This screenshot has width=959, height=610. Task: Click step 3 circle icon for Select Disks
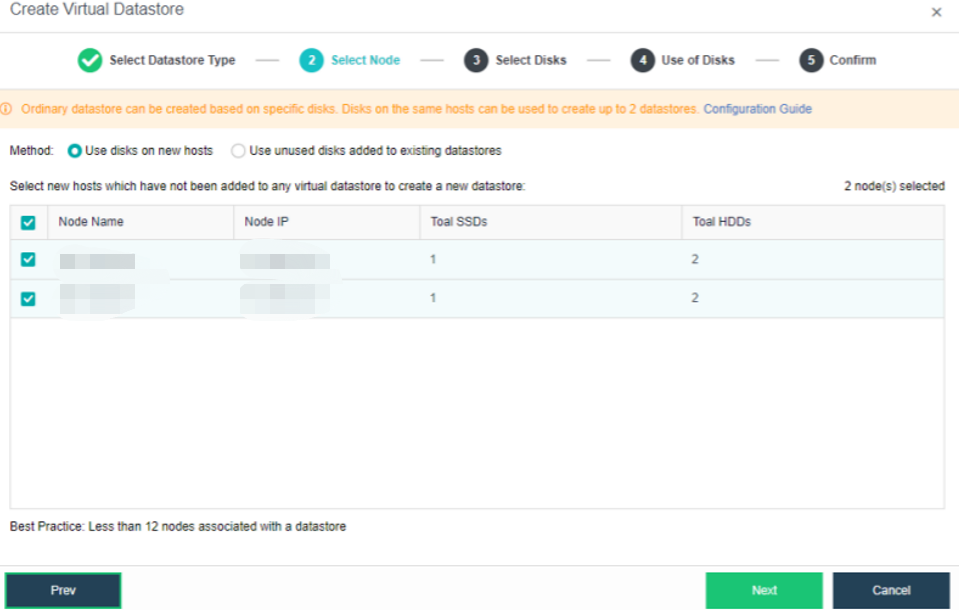click(476, 60)
